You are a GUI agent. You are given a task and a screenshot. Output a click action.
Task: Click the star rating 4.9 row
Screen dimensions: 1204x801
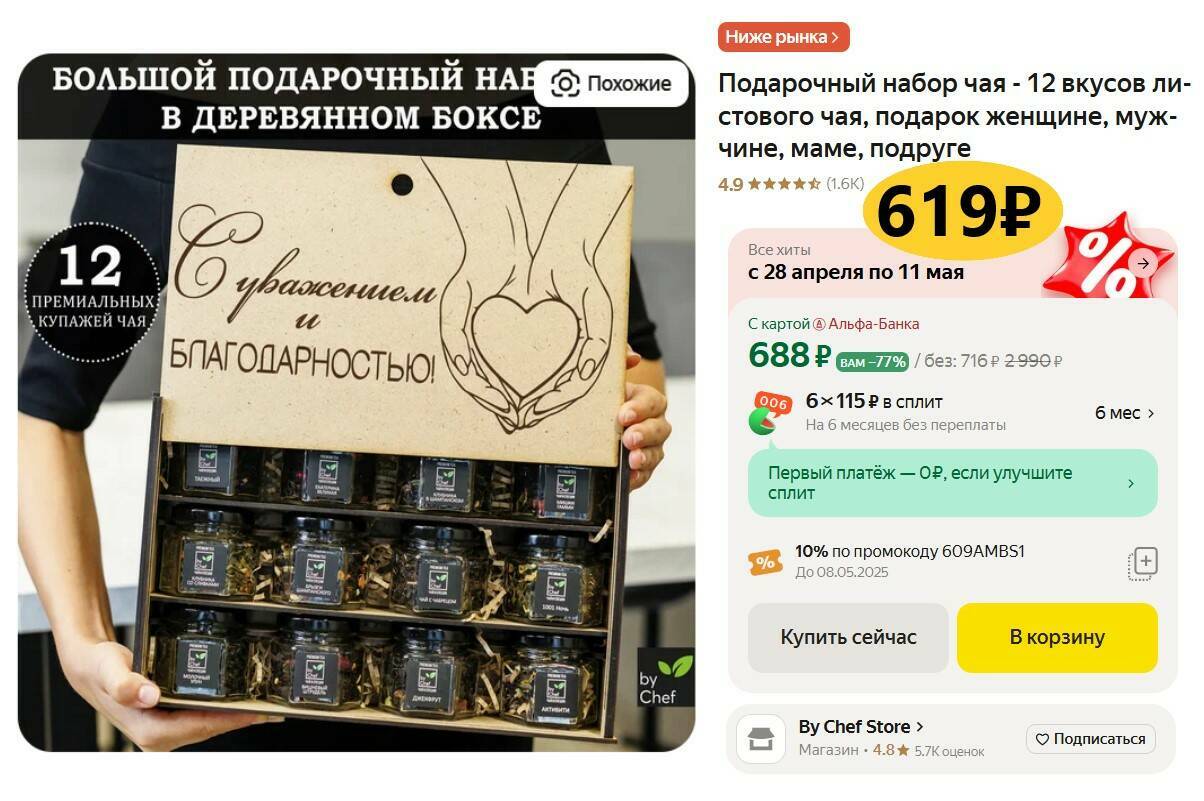[x=791, y=184]
